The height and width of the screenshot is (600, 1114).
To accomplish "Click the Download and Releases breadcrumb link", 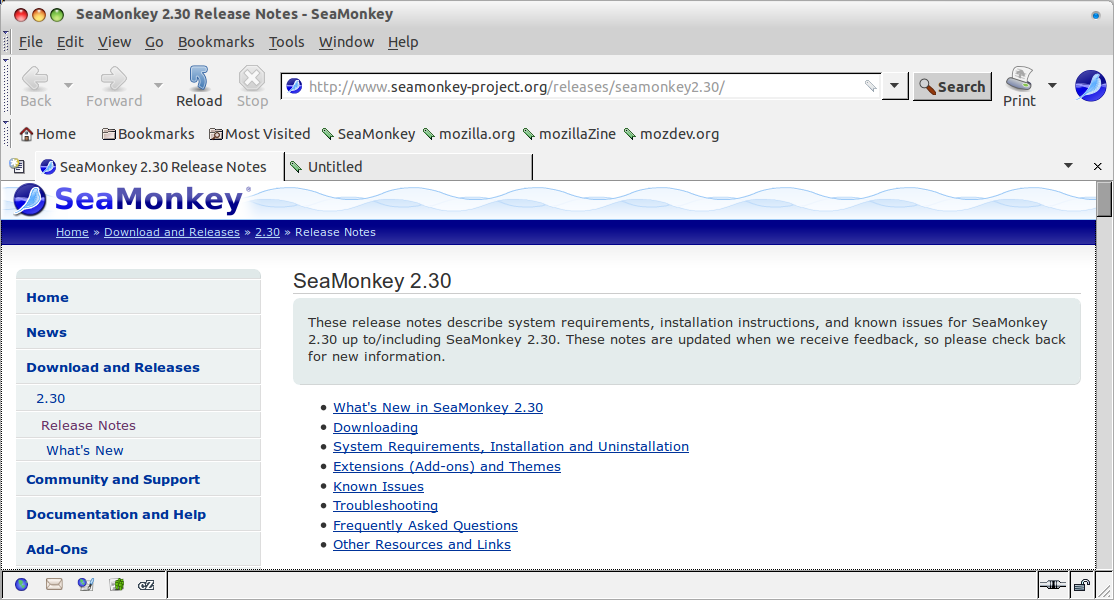I will (172, 232).
